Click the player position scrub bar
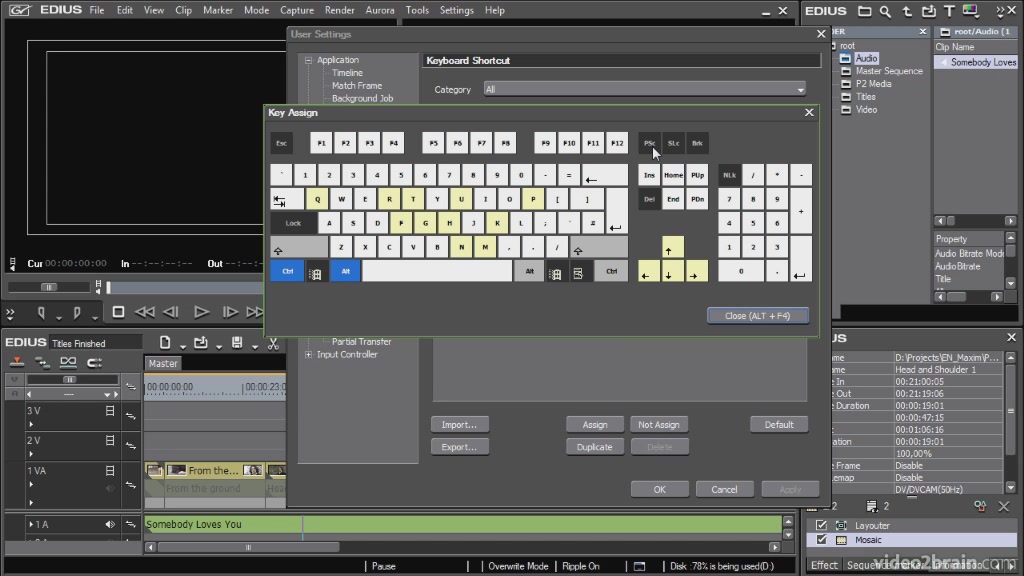Viewport: 1024px width, 576px height. 185,287
